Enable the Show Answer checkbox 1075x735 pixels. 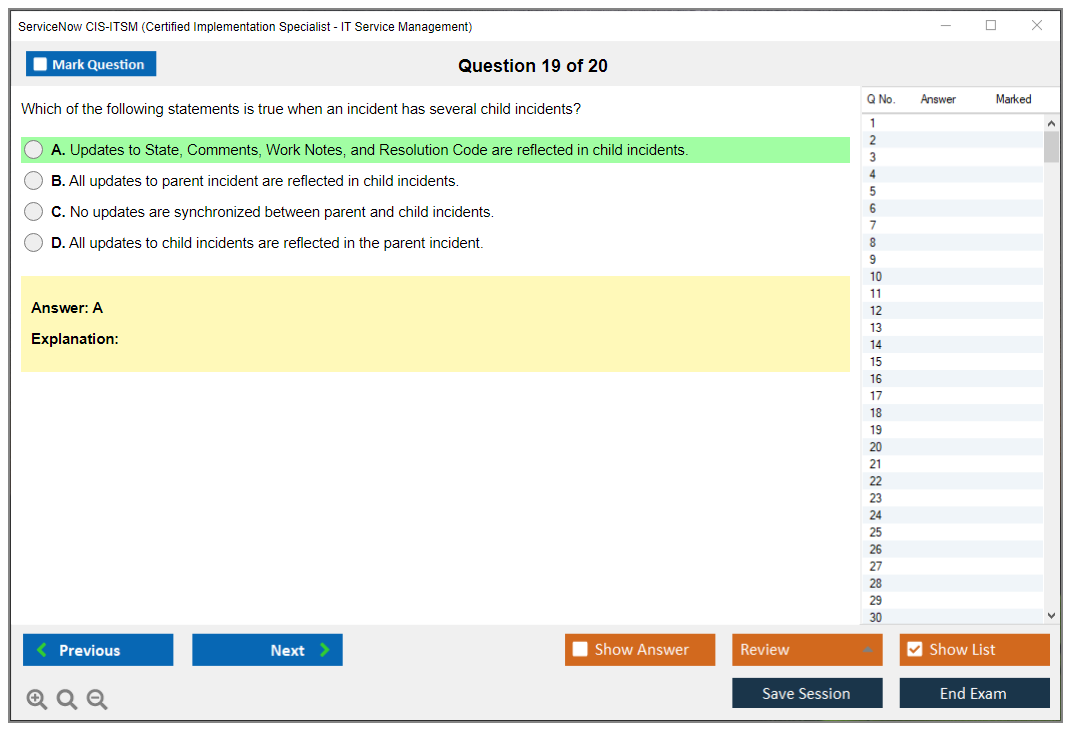pyautogui.click(x=580, y=650)
